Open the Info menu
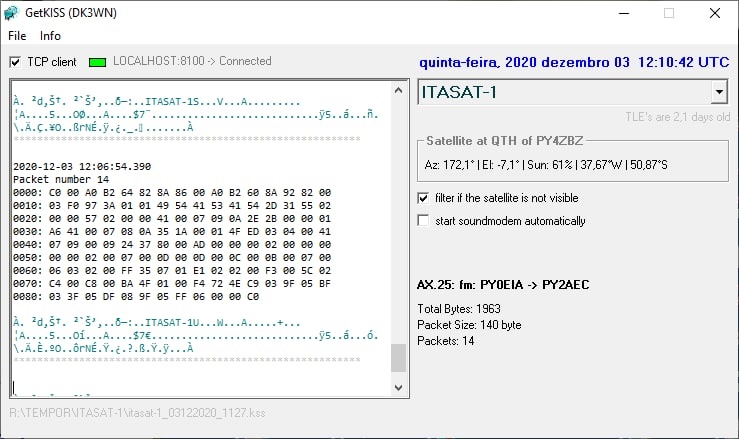The width and height of the screenshot is (739, 439). [50, 36]
